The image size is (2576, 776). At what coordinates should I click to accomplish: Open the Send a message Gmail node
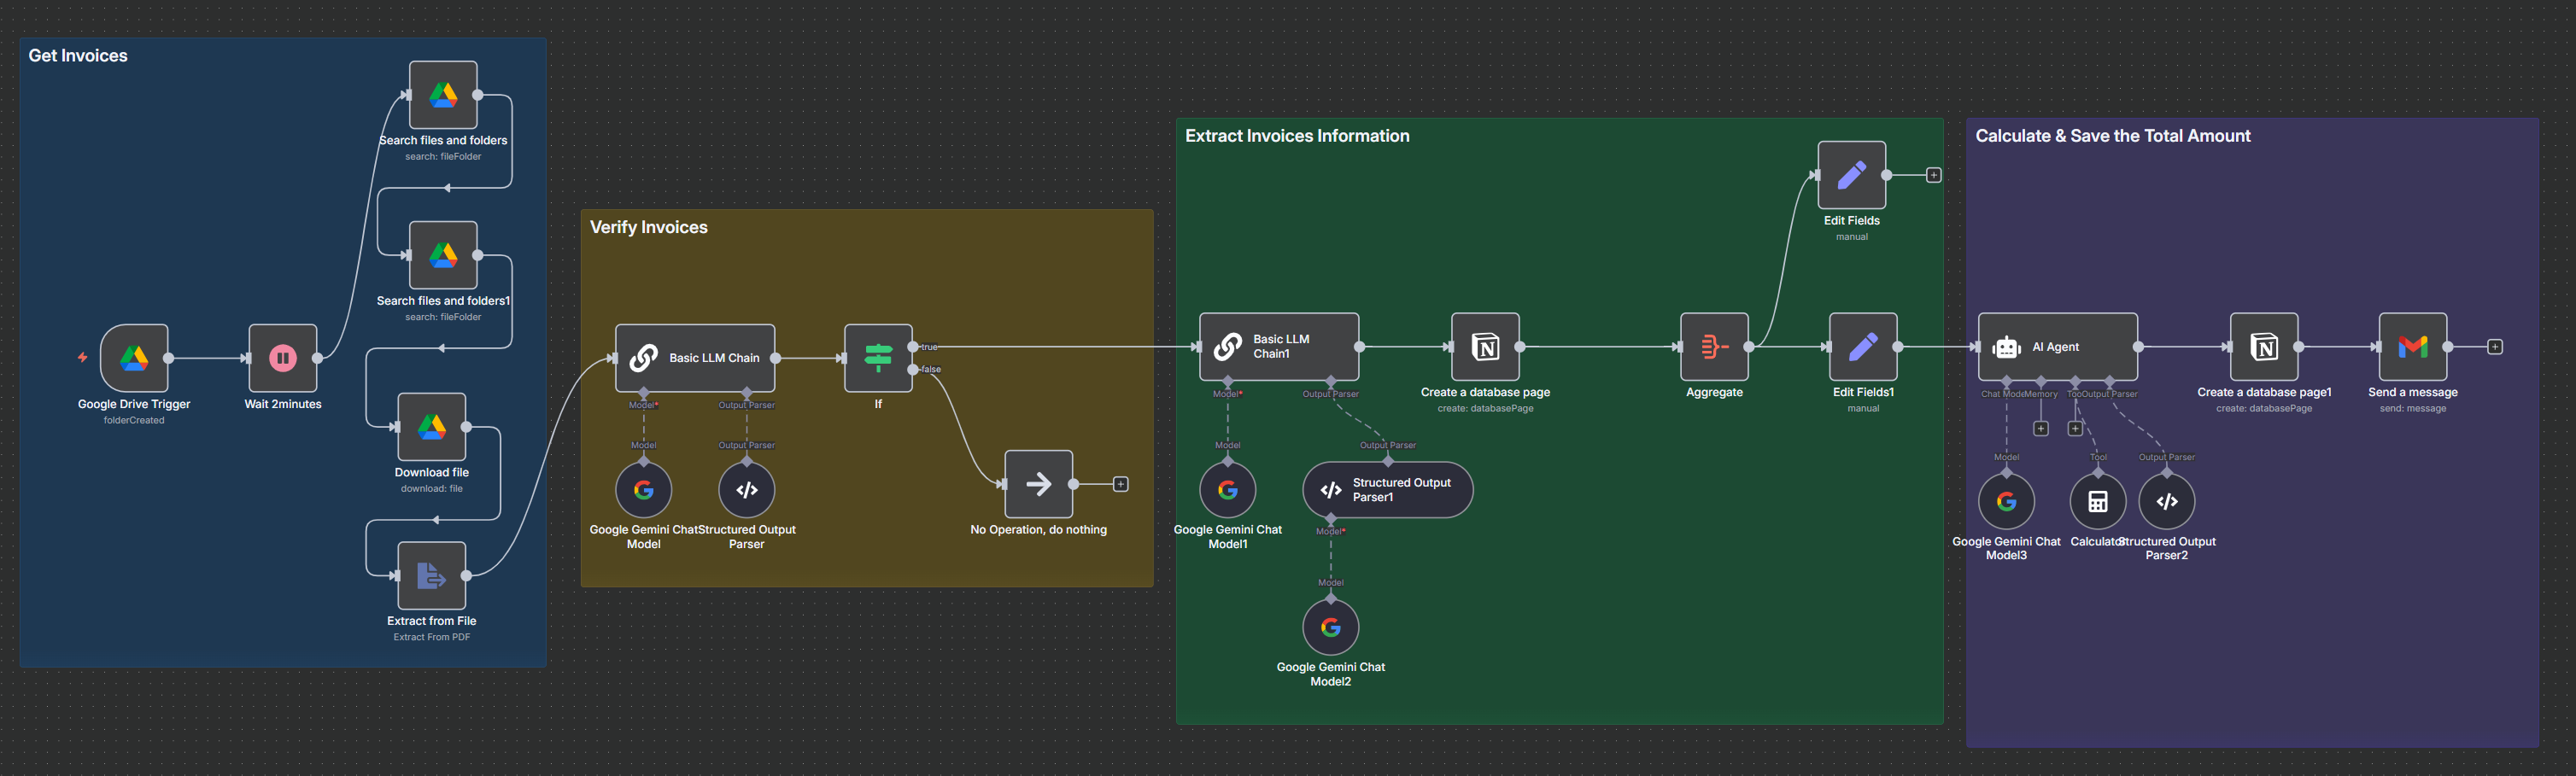click(x=2412, y=347)
